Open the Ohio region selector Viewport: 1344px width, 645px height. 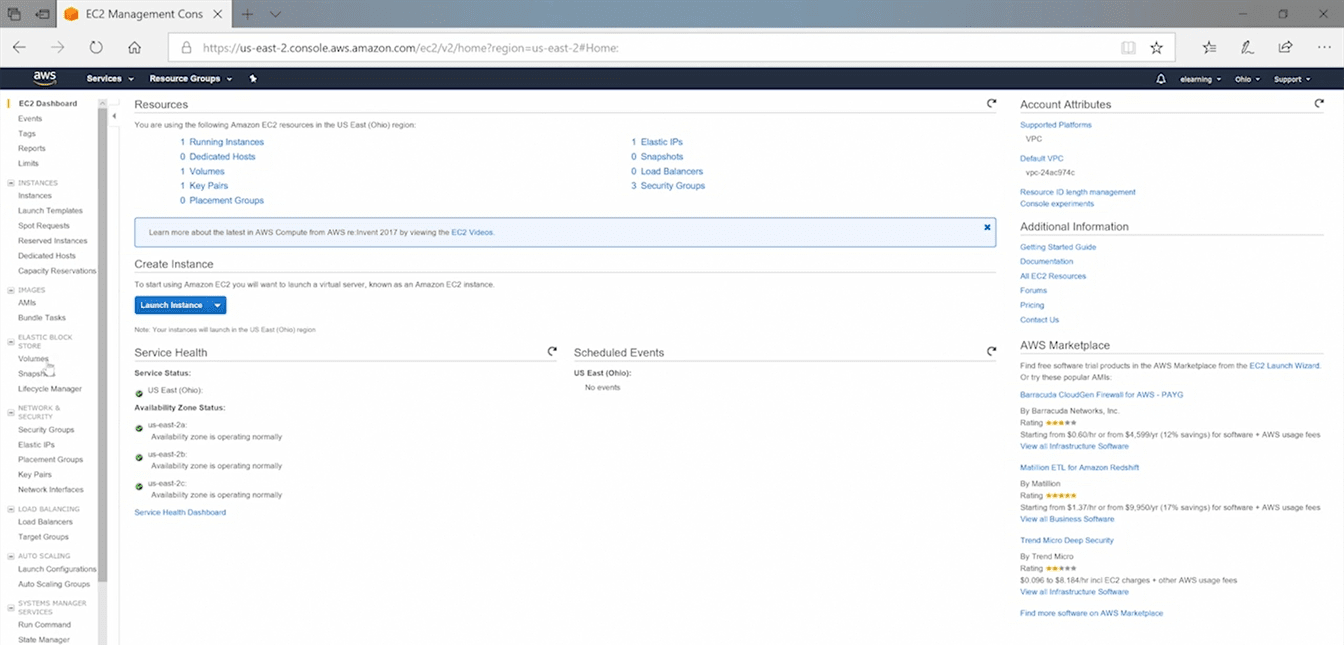[1247, 79]
